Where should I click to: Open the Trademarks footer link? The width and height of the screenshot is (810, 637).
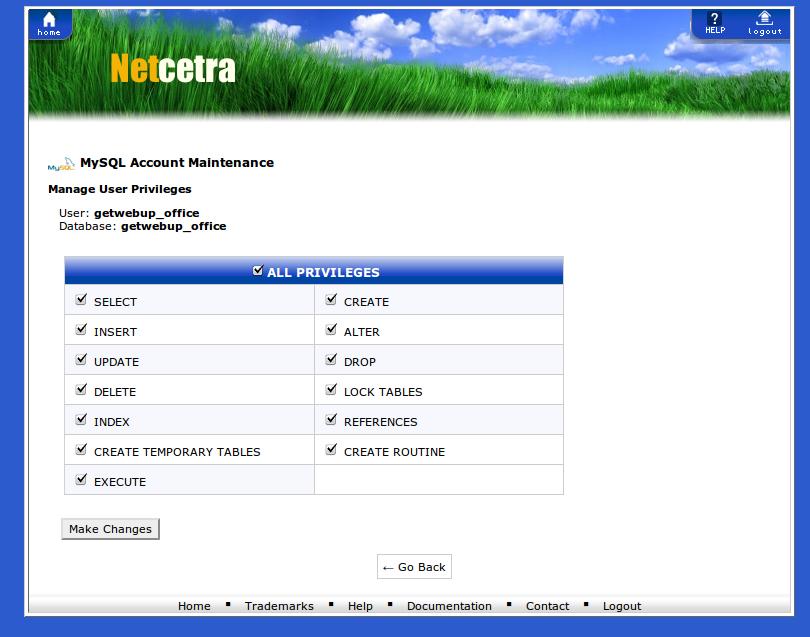pyautogui.click(x=279, y=606)
